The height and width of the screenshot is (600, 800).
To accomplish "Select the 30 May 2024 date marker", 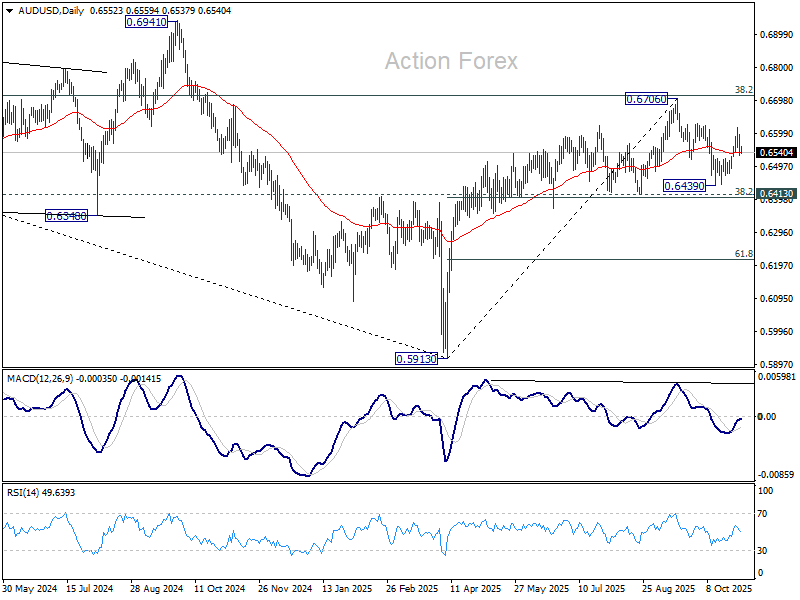I will 29,590.
